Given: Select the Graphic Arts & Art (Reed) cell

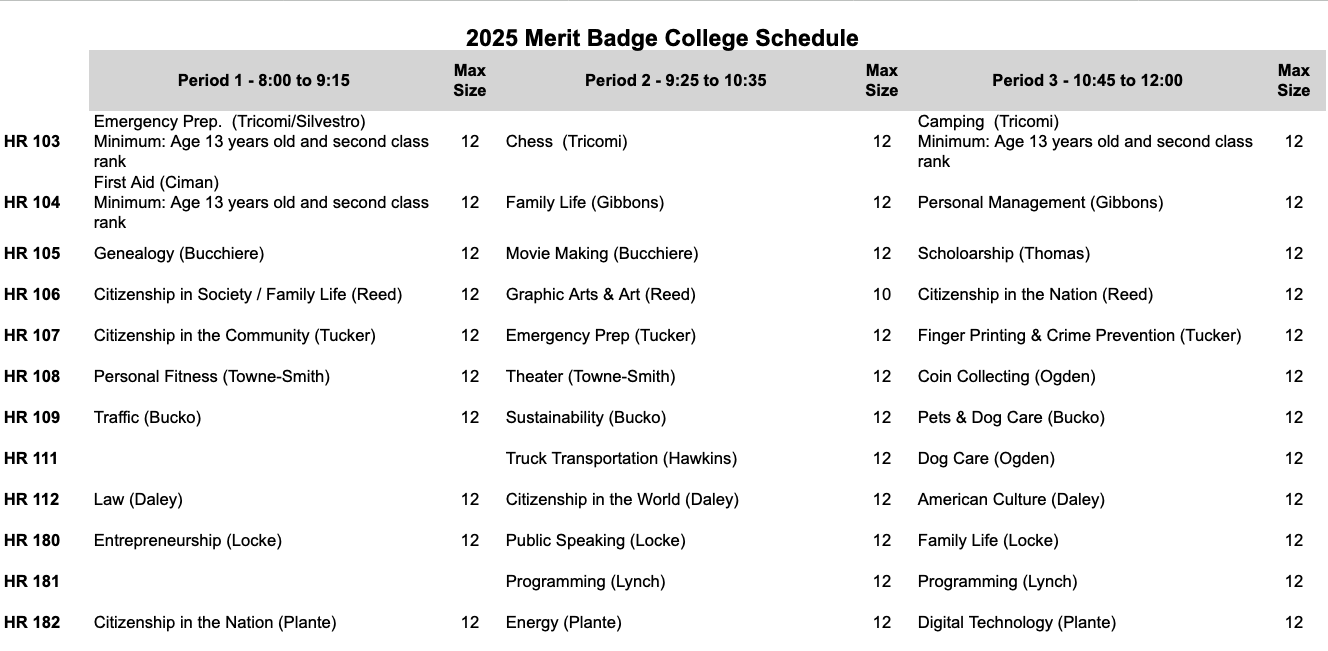Looking at the screenshot, I should [x=600, y=295].
